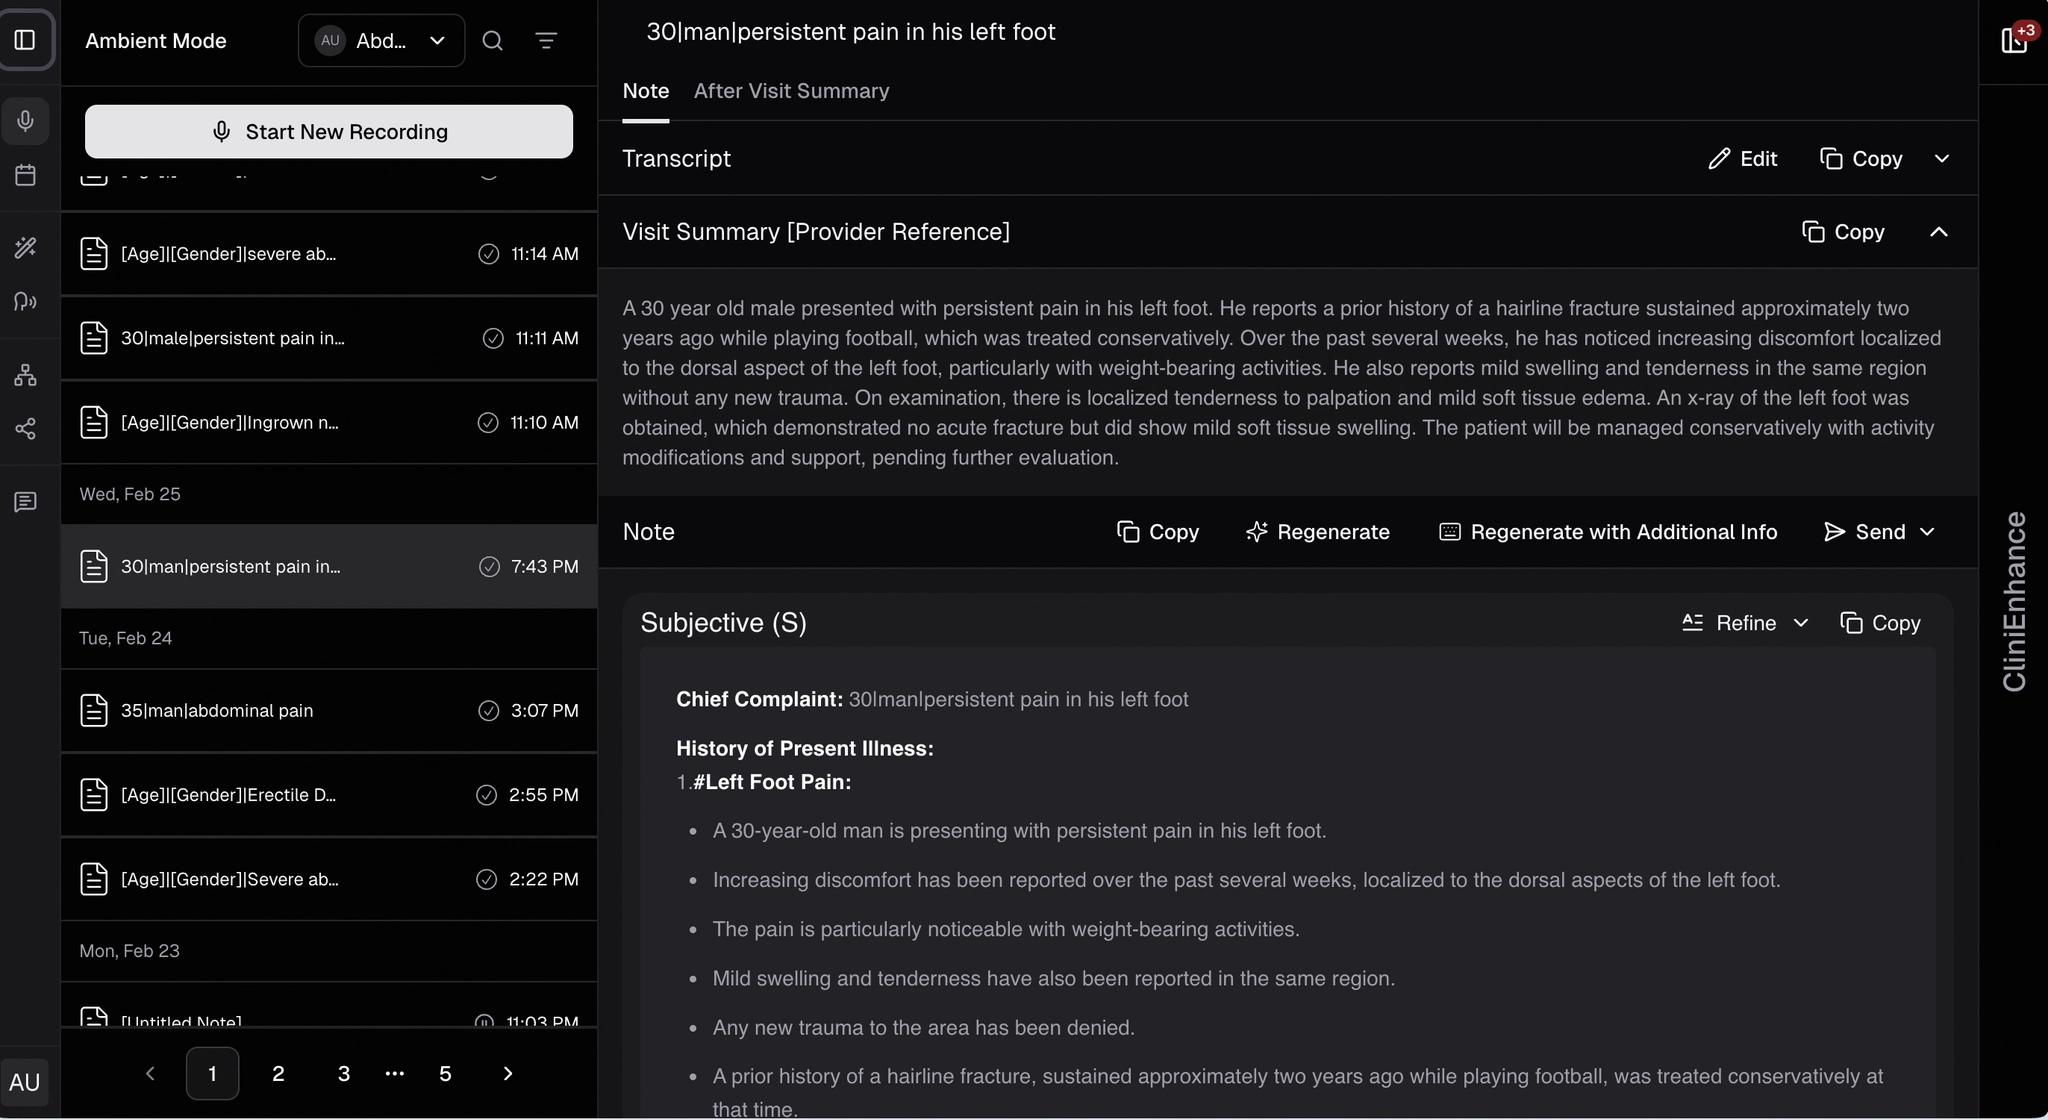The image size is (2048, 1120).
Task: Regenerate with Additional Info
Action: tap(1608, 532)
